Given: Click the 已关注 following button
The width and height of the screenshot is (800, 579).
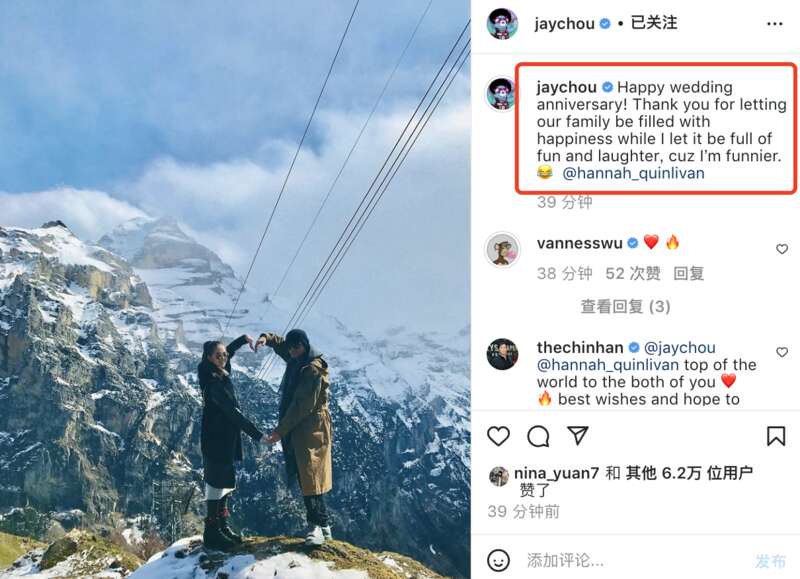Looking at the screenshot, I should [654, 23].
